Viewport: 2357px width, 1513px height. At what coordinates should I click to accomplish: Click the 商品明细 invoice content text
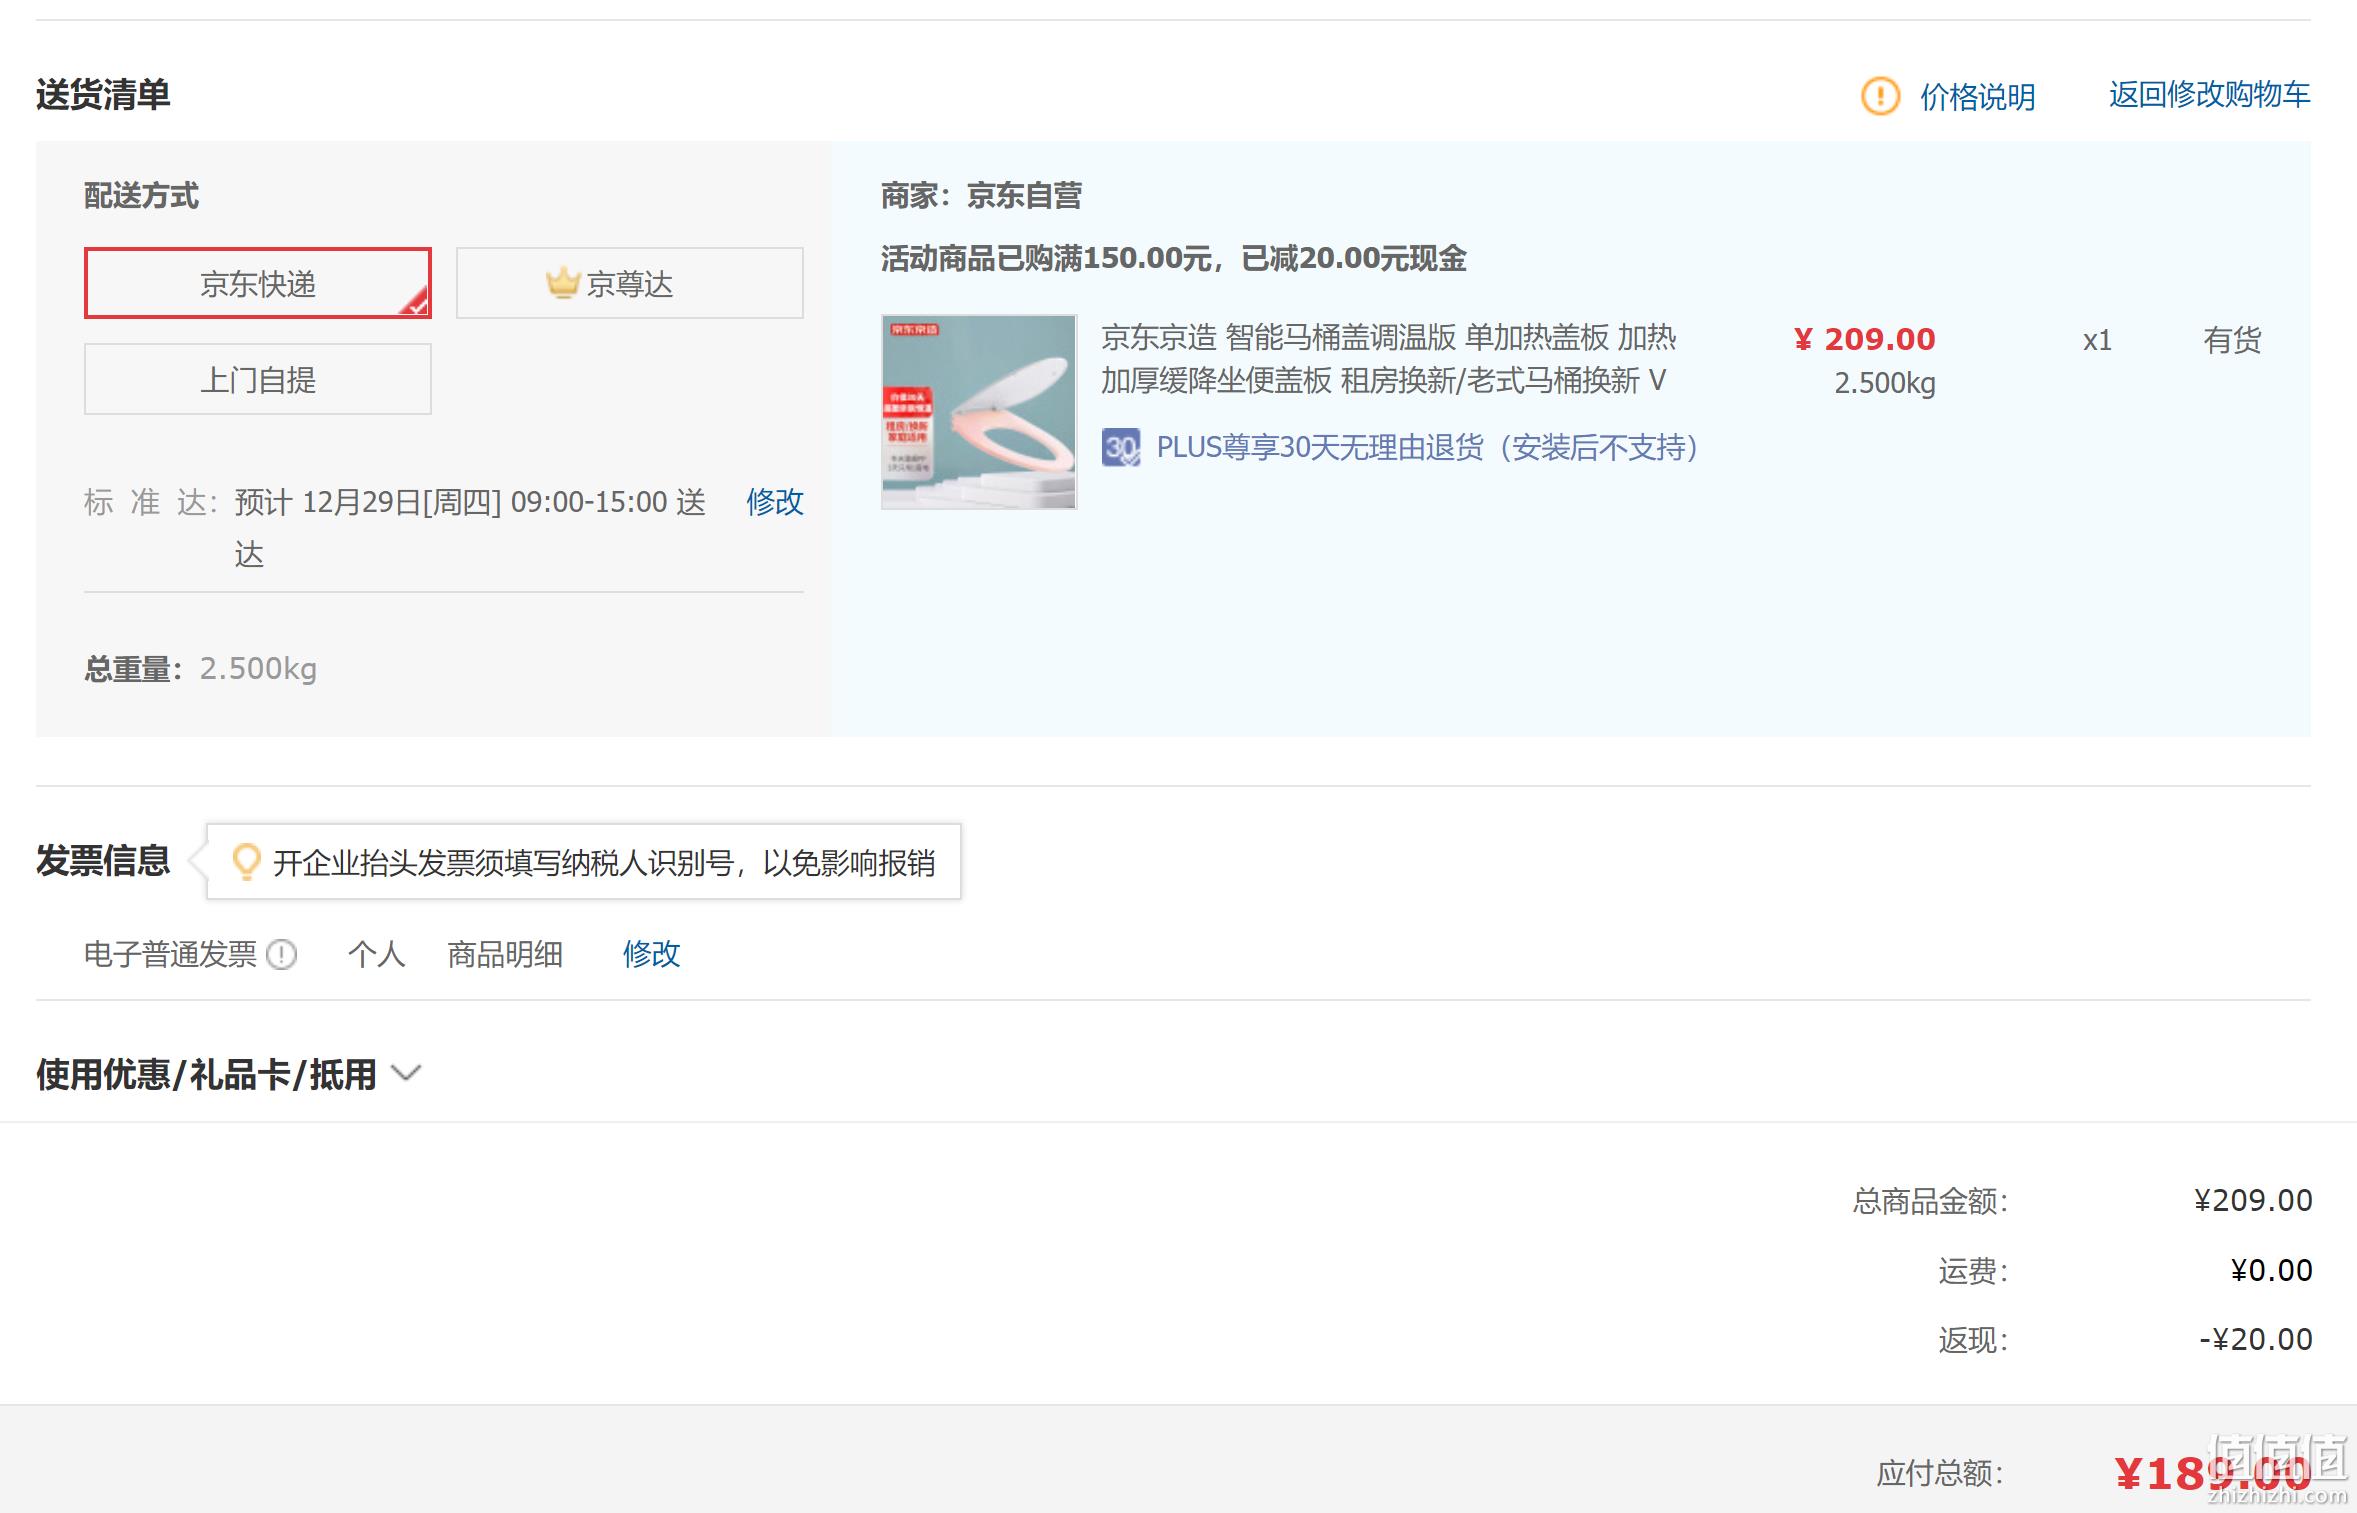click(505, 954)
